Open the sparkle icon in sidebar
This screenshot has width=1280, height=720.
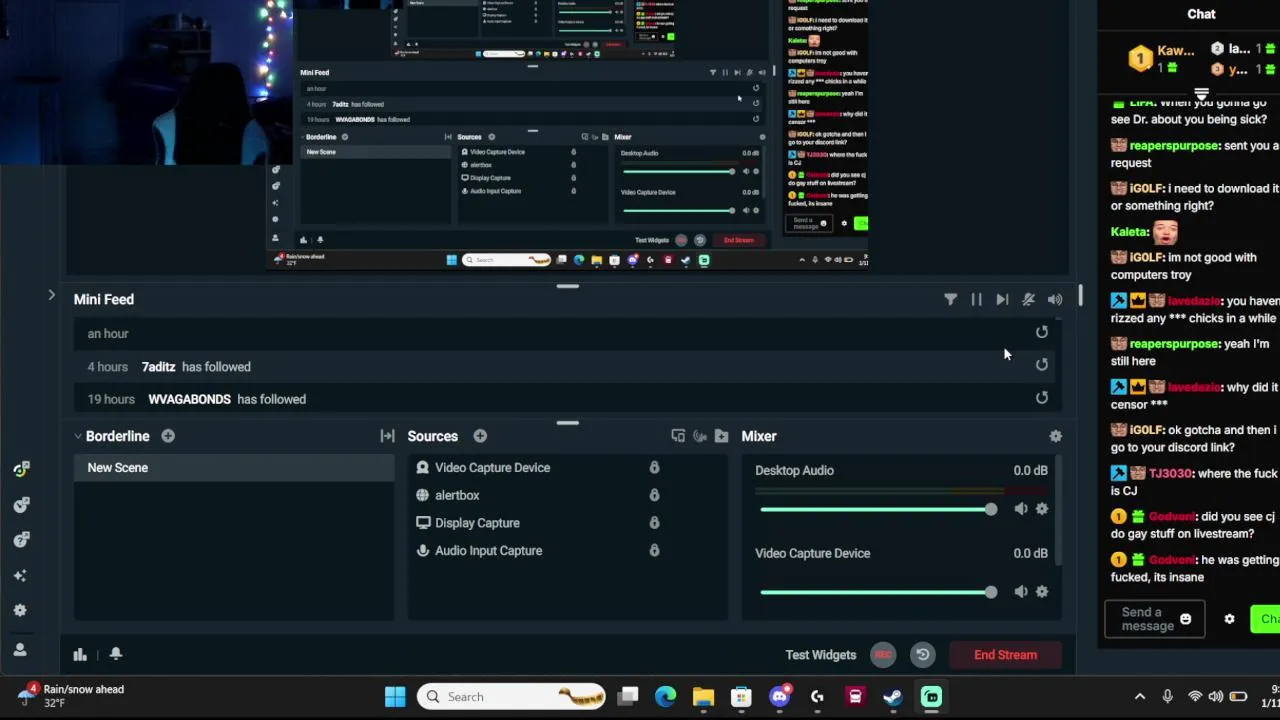click(20, 576)
